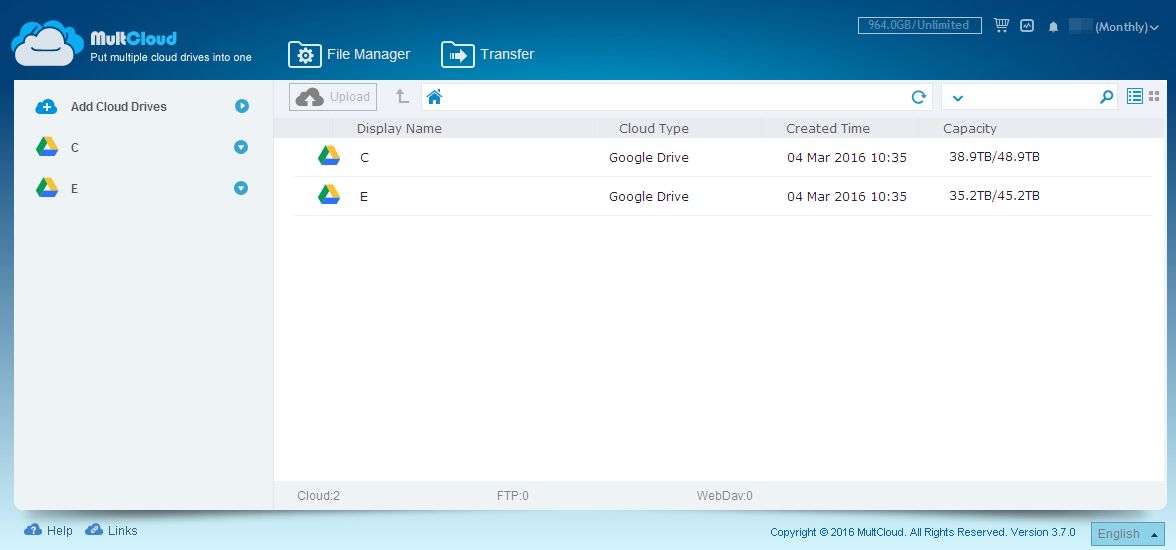Sort by Display Name column

[x=399, y=128]
